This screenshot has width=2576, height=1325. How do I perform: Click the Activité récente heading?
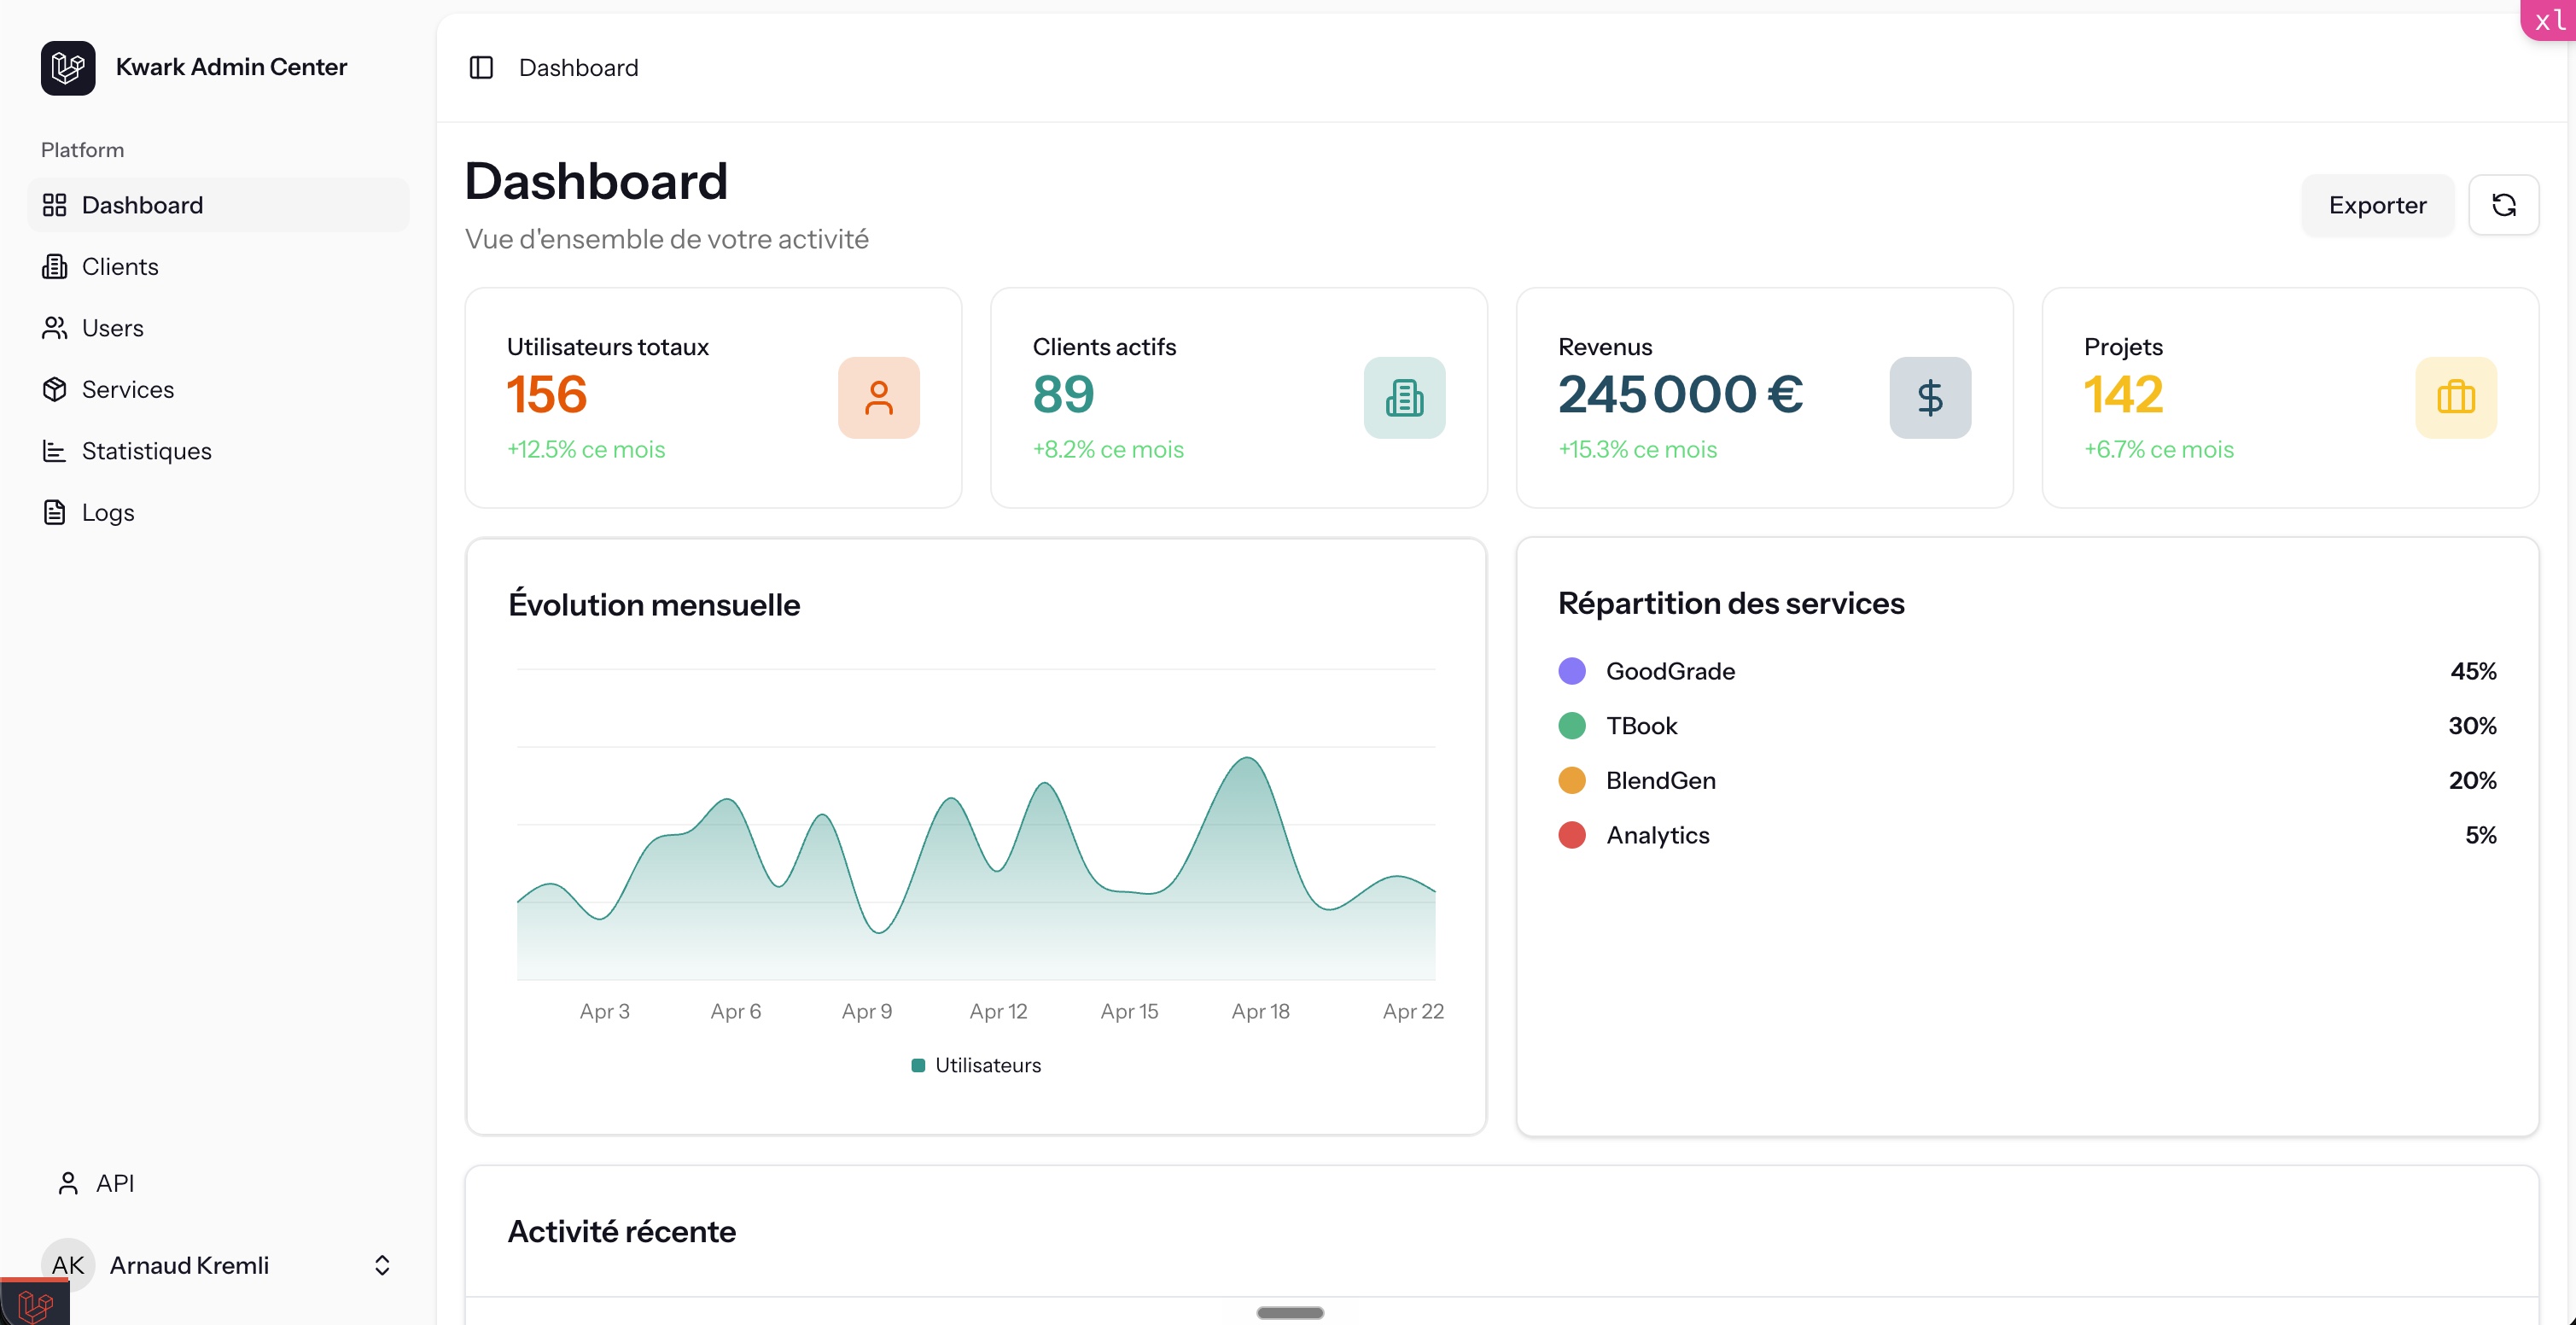coord(622,1231)
